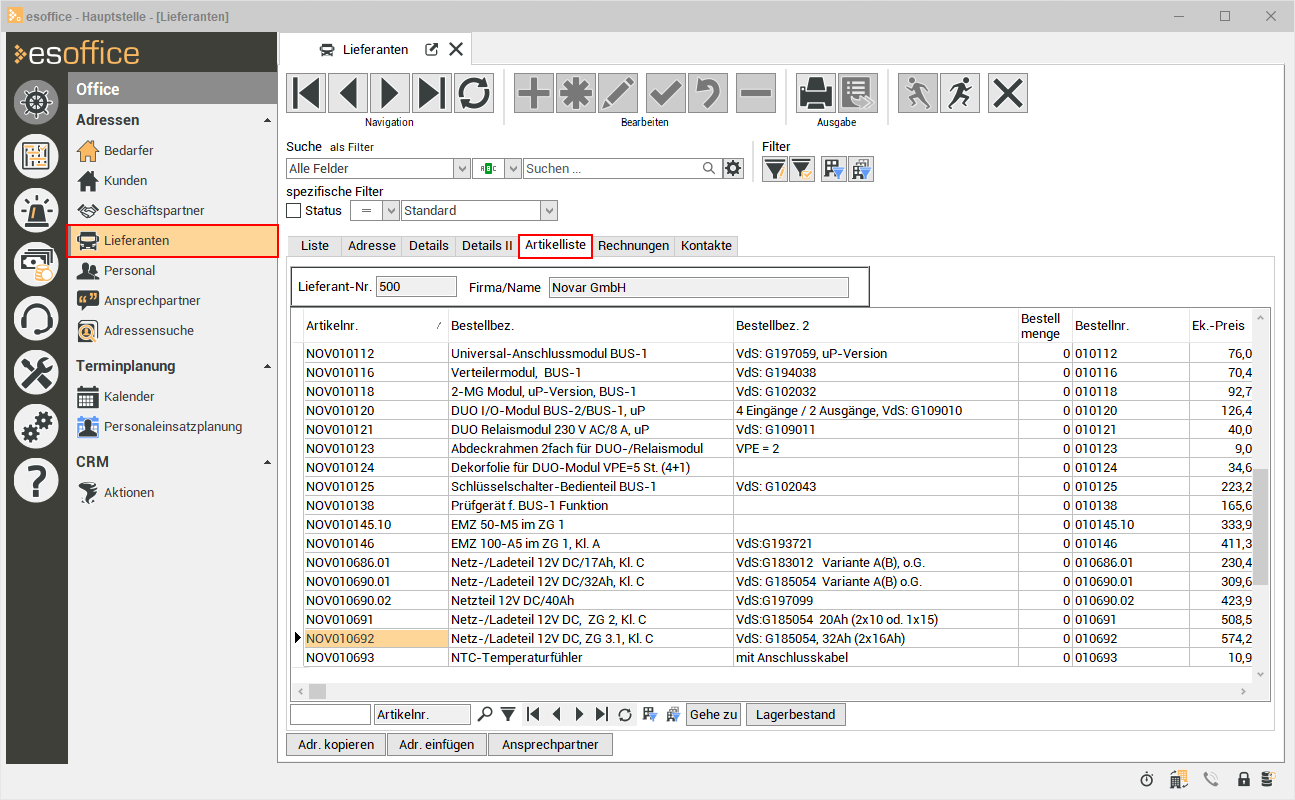Close the Lieferanten tab
Screen dimensions: 1295x800
456,49
